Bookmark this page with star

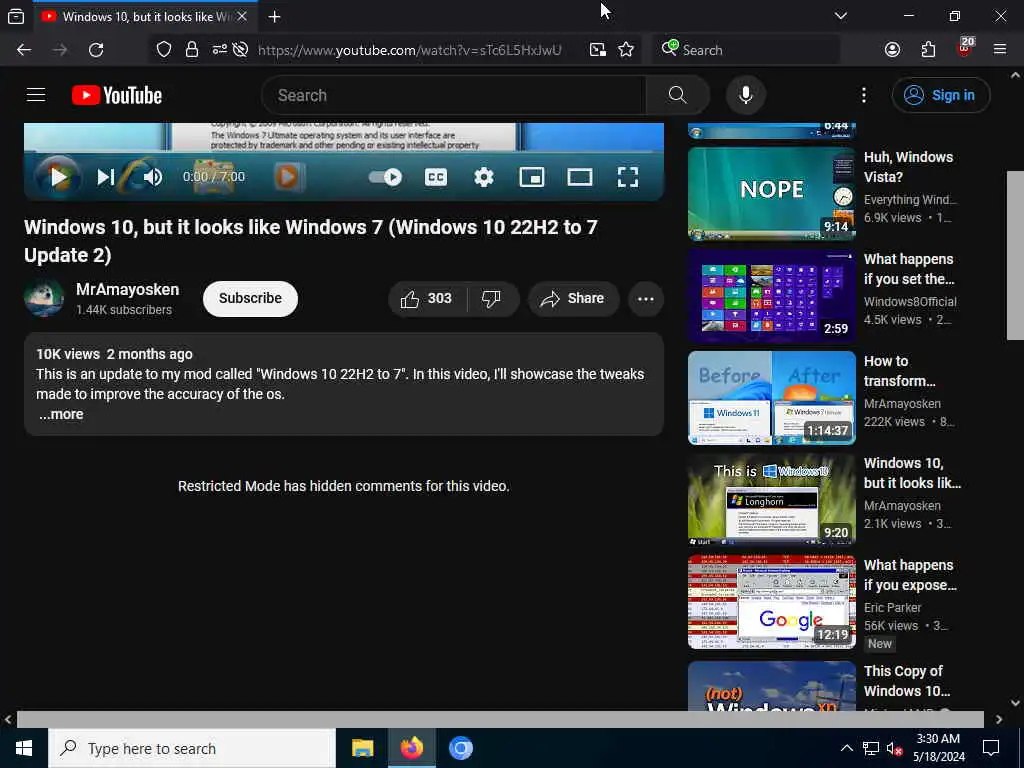pyautogui.click(x=626, y=50)
